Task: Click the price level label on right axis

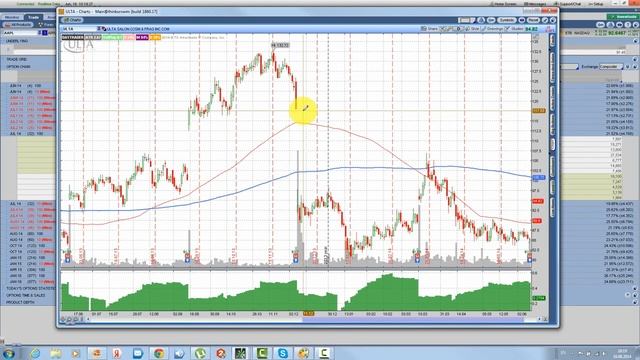Action: pyautogui.click(x=538, y=111)
